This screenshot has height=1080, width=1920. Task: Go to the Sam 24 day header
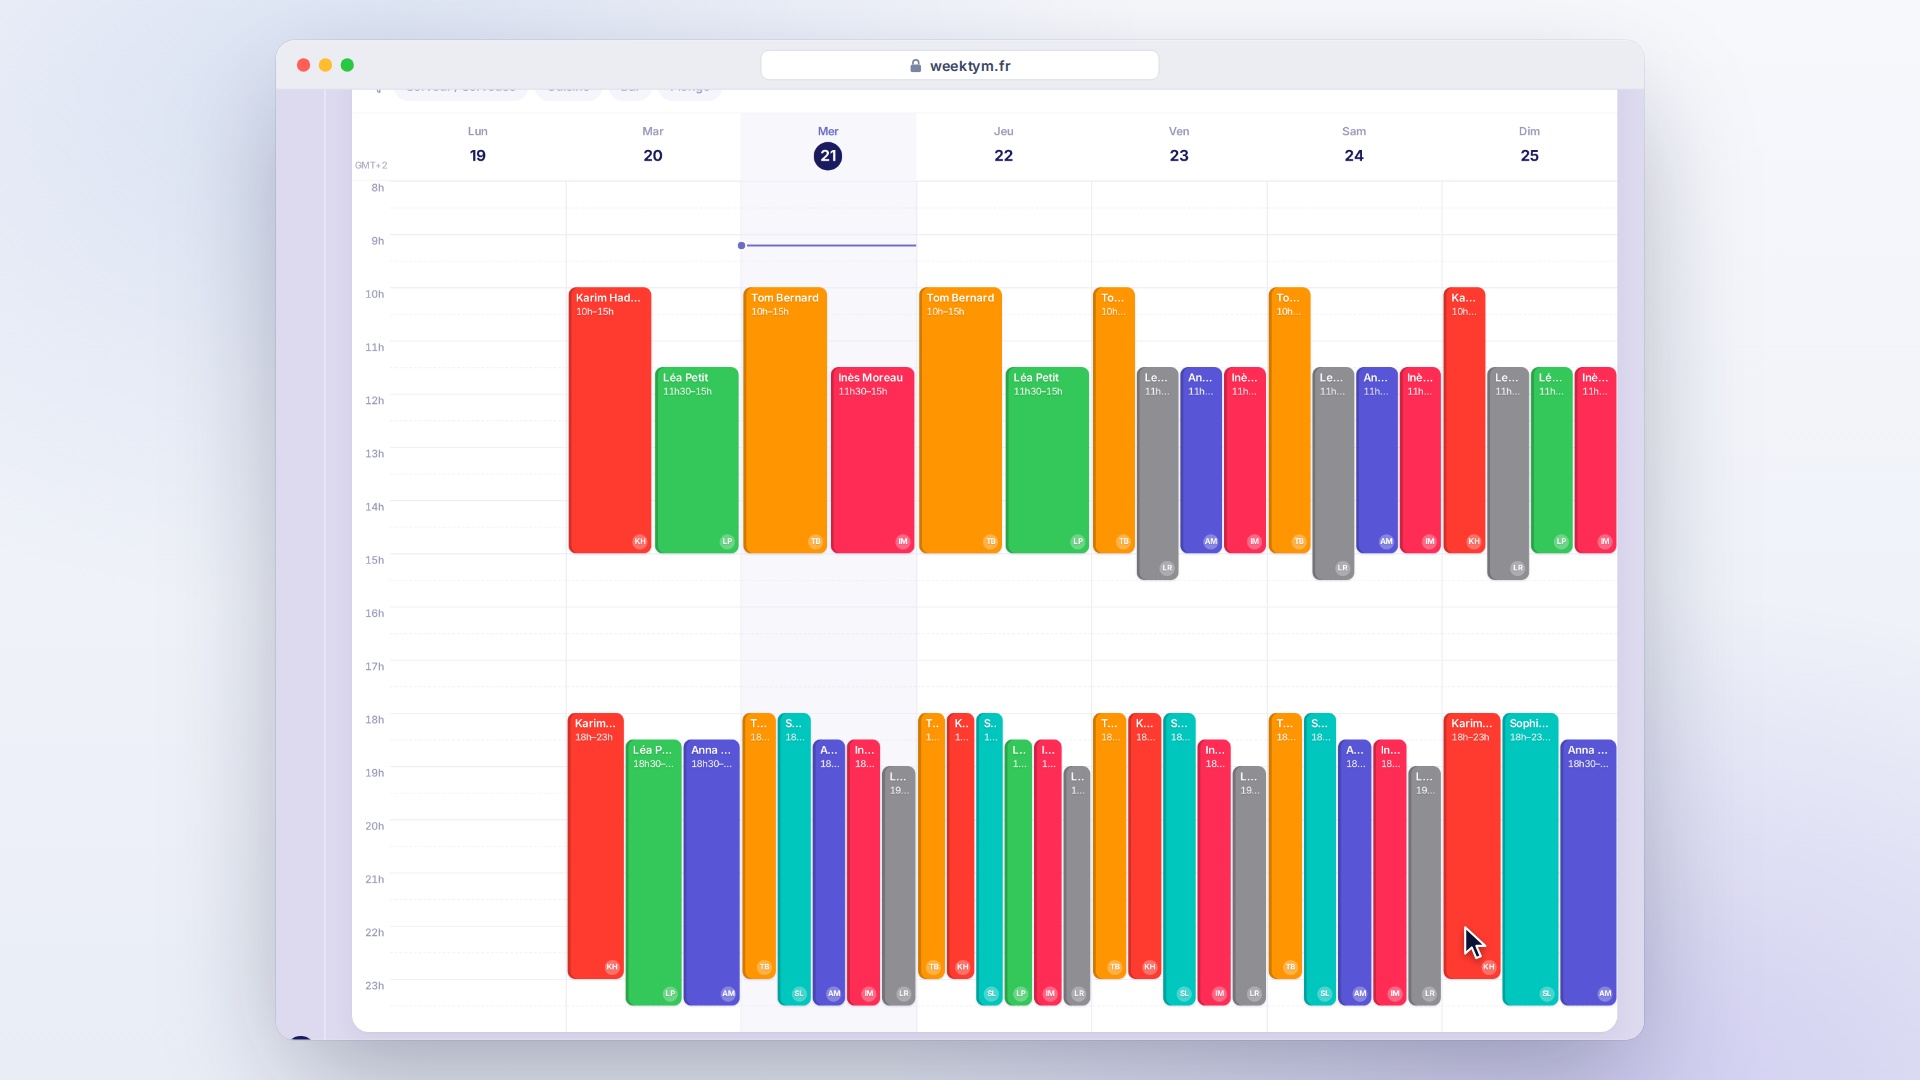(x=1354, y=146)
